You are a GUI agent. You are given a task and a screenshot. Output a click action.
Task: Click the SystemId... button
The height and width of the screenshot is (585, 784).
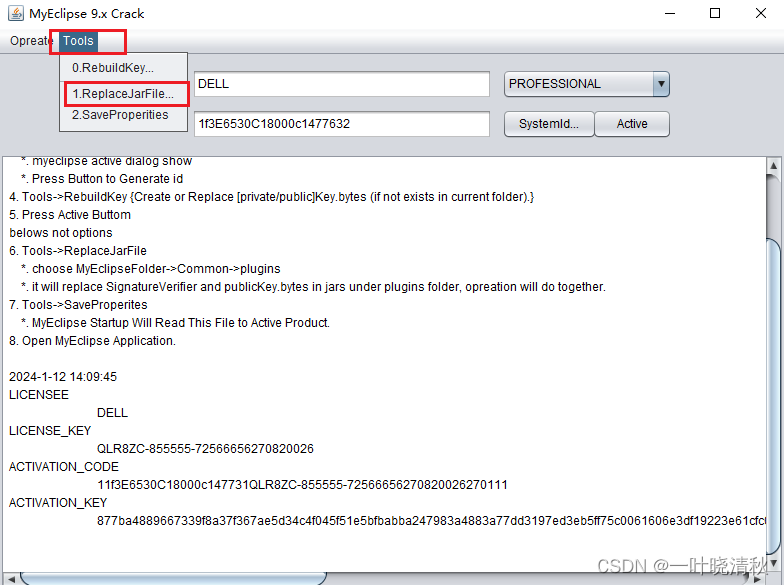(549, 124)
